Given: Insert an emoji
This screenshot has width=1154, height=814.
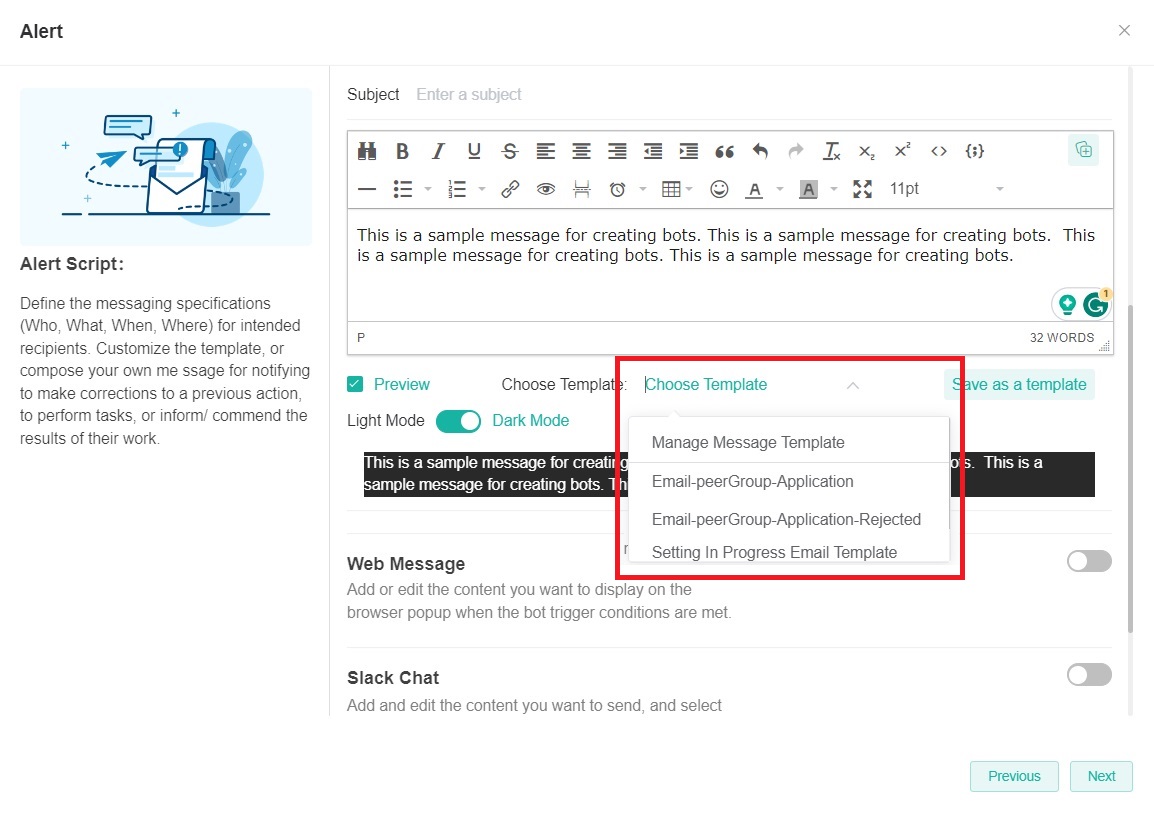Looking at the screenshot, I should pos(719,188).
